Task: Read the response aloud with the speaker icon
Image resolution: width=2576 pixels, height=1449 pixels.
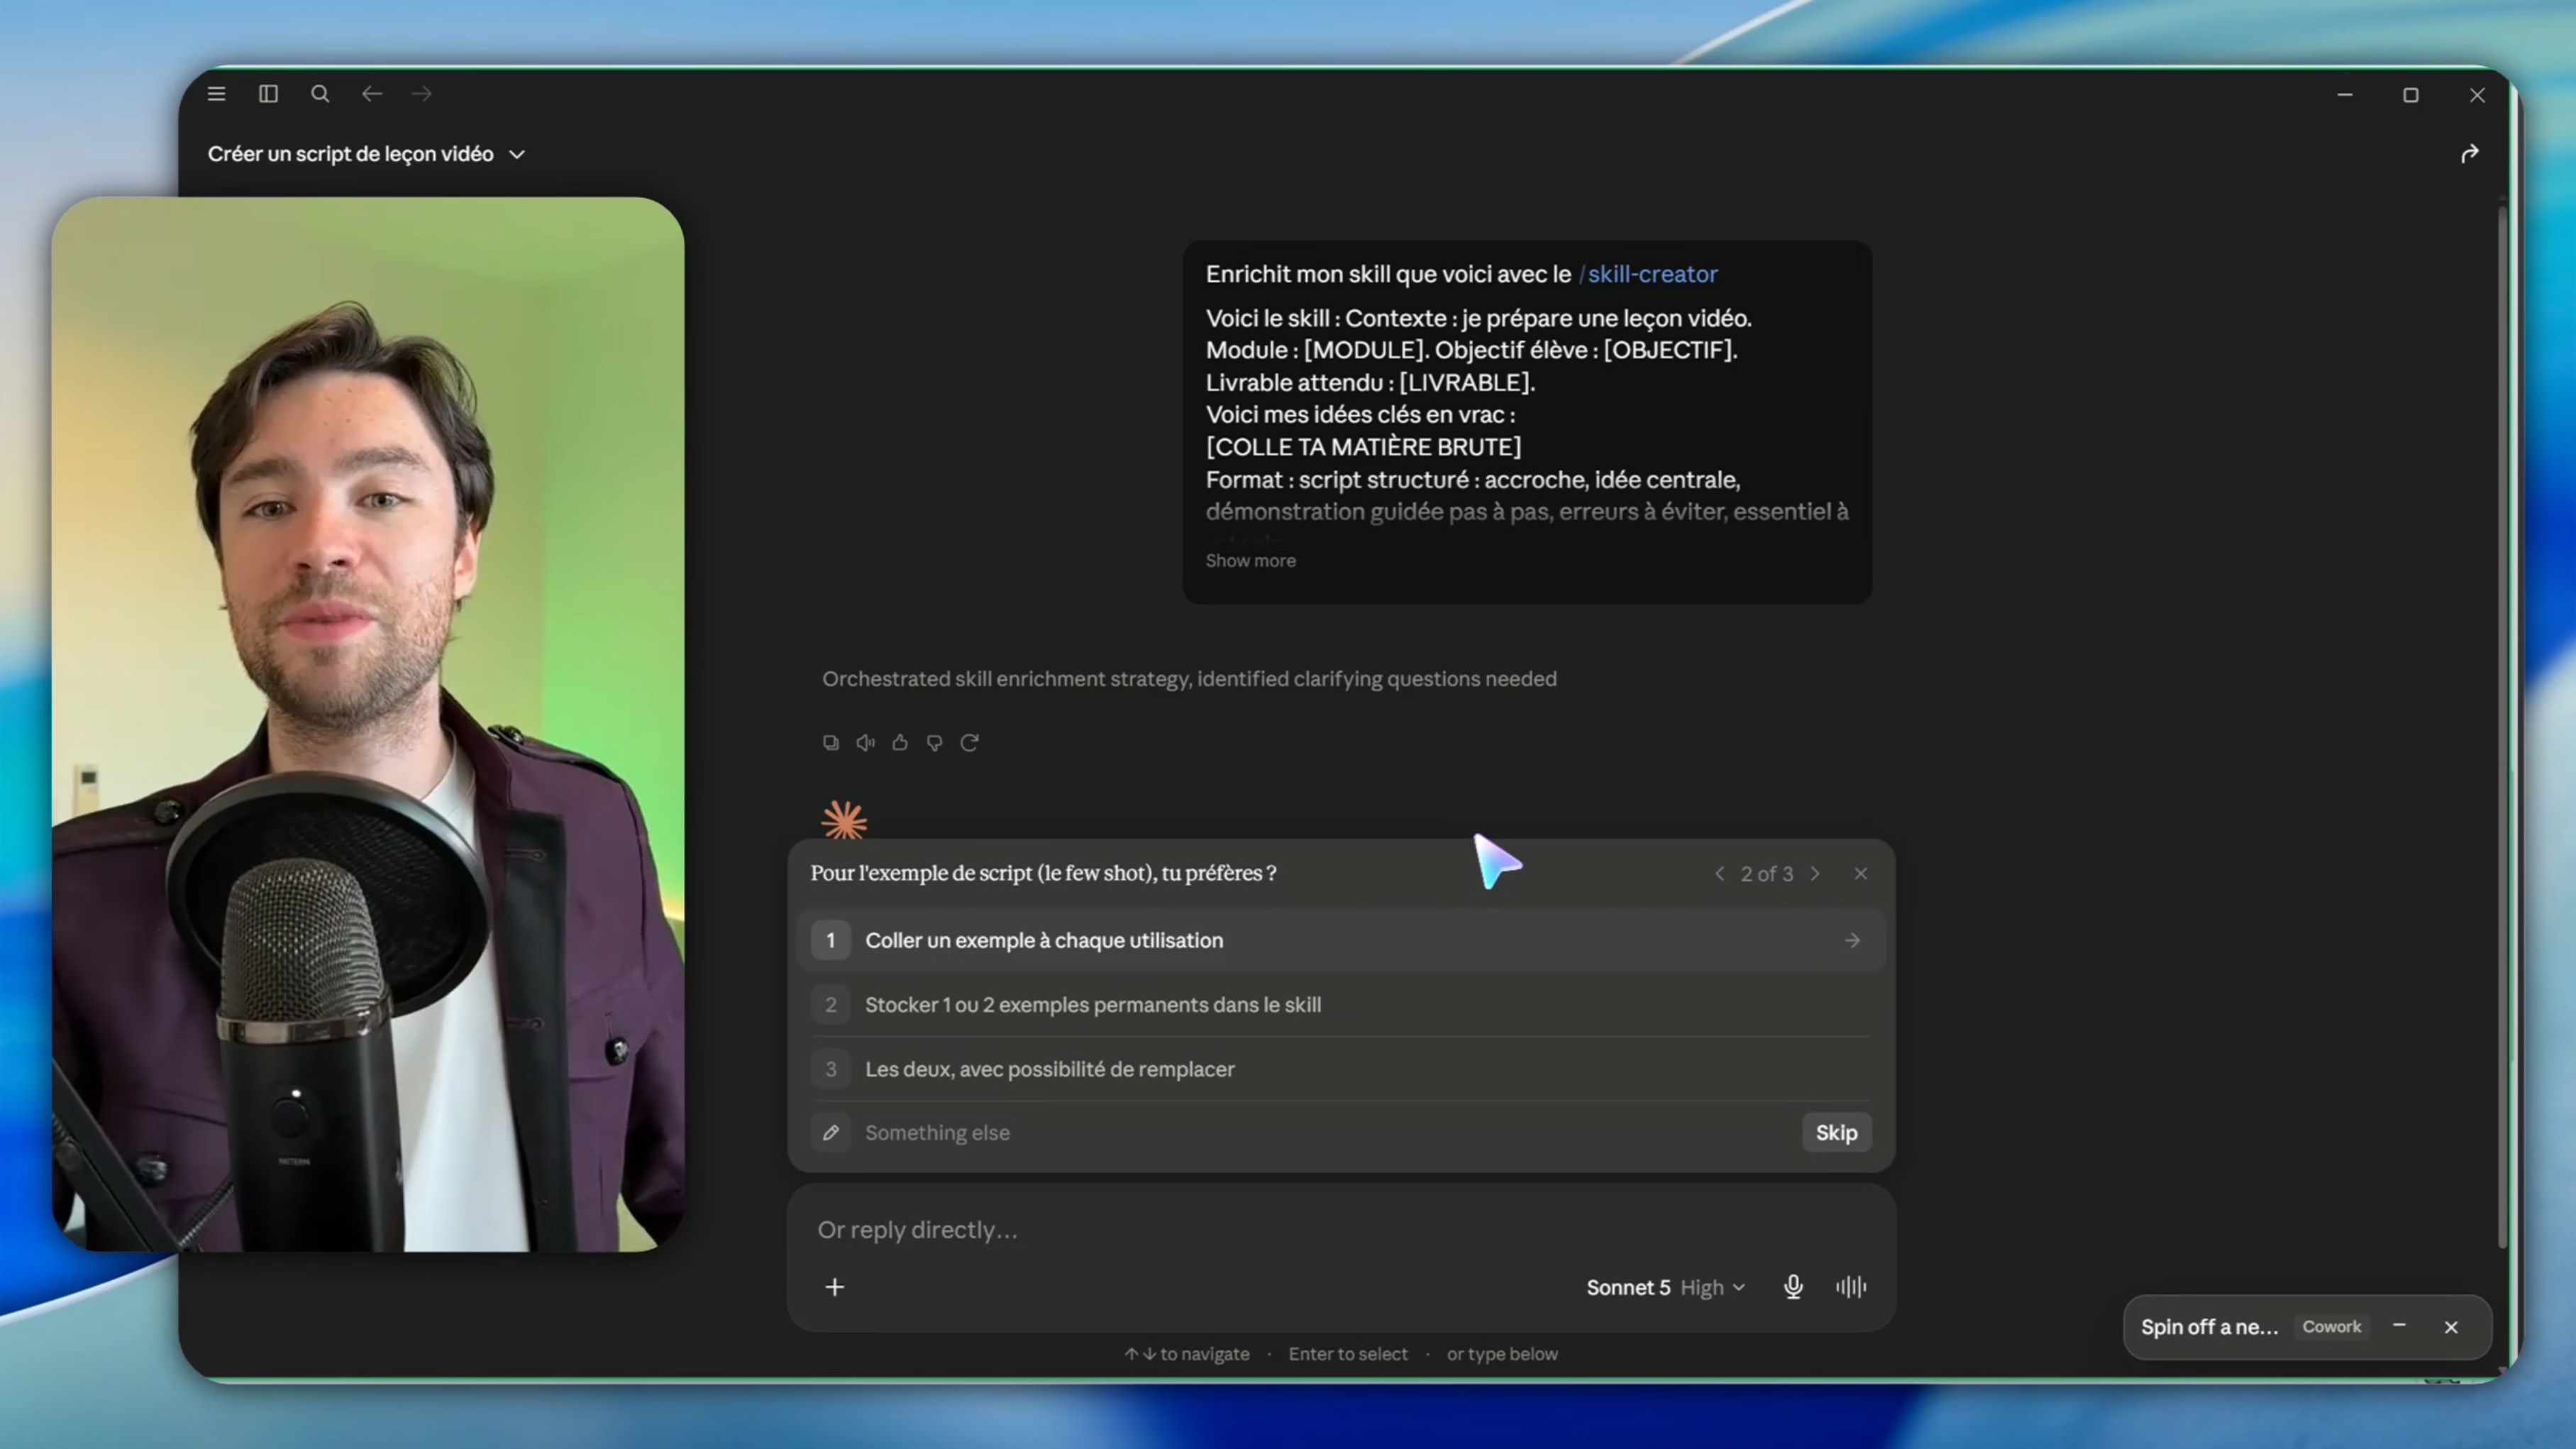Action: click(866, 743)
